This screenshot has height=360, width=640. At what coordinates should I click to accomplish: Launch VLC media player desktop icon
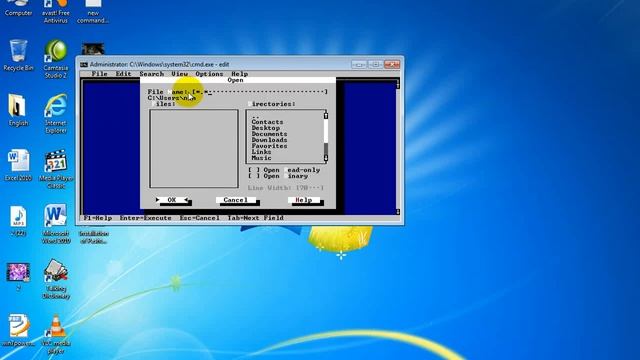[56, 334]
